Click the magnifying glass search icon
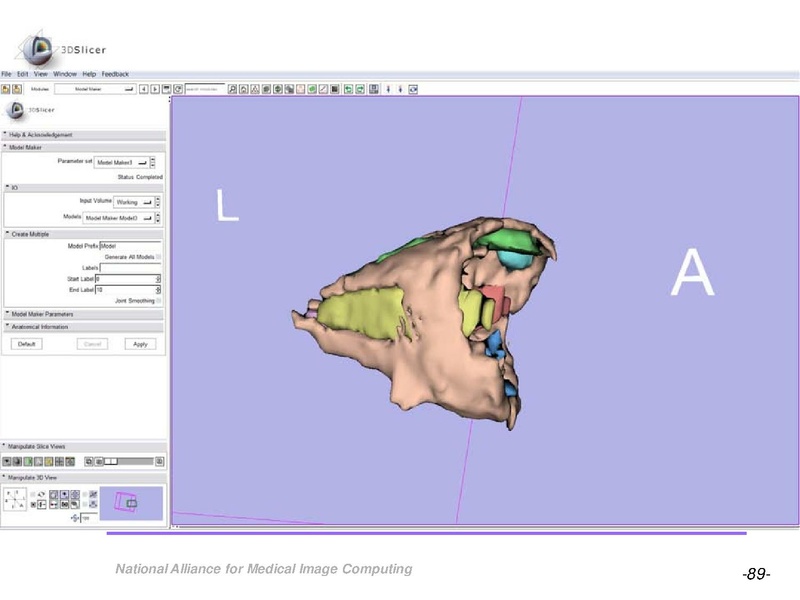This screenshot has height=600, width=800. (232, 89)
